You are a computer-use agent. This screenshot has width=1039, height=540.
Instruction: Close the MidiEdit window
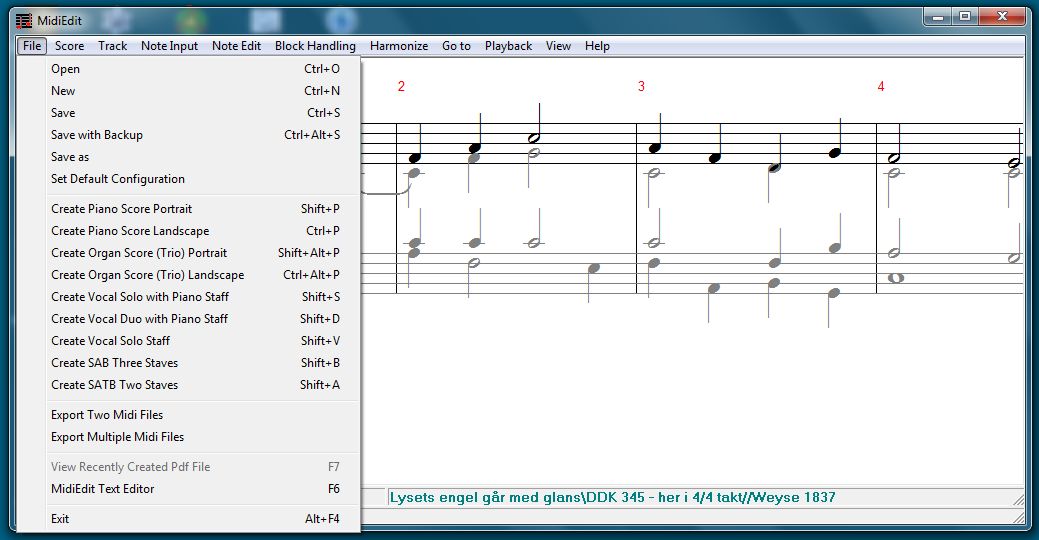point(1002,17)
